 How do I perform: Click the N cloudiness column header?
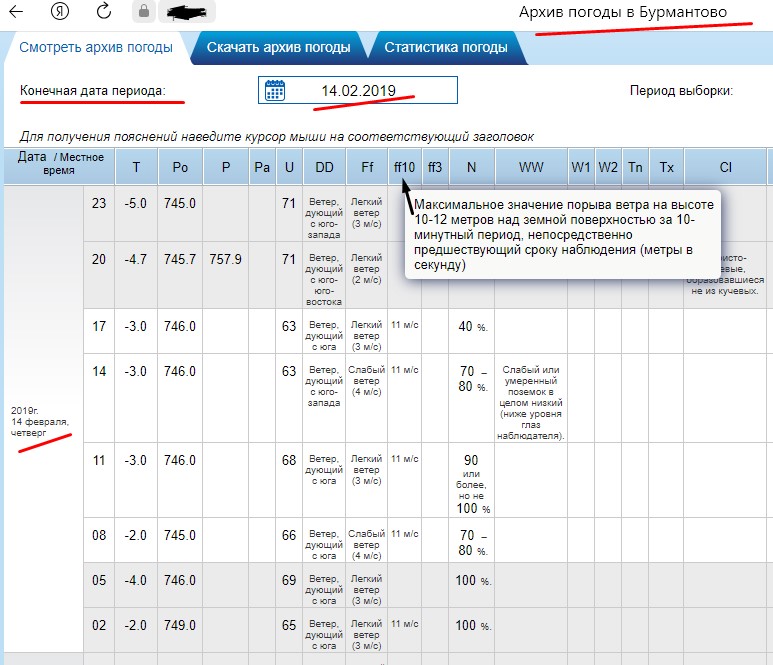pos(471,167)
